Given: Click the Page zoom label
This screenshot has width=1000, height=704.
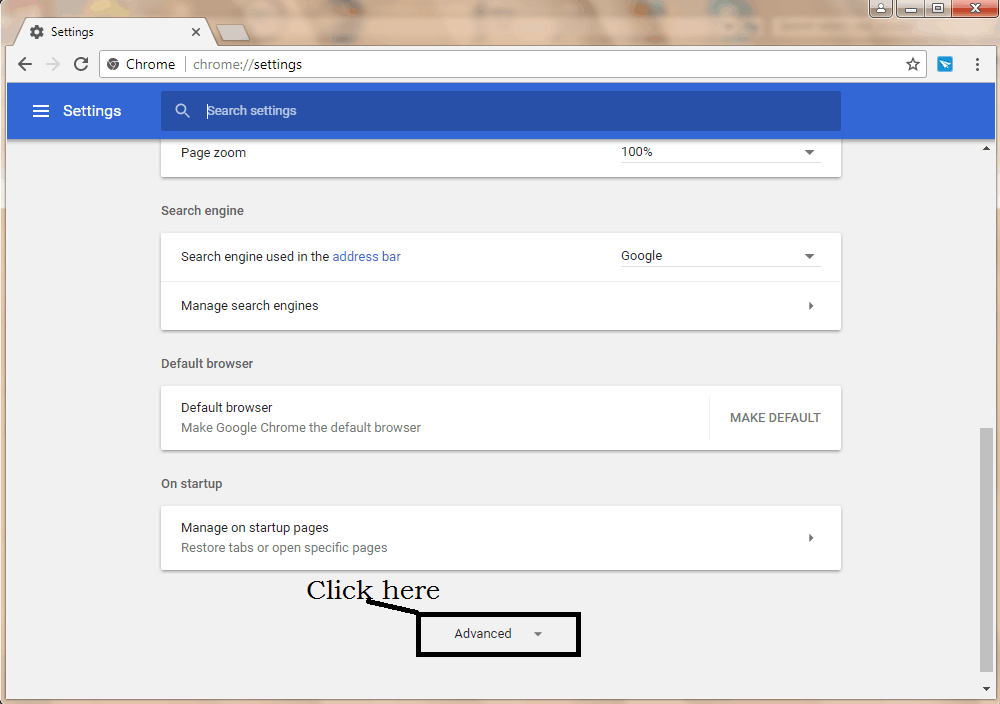Looking at the screenshot, I should point(213,152).
